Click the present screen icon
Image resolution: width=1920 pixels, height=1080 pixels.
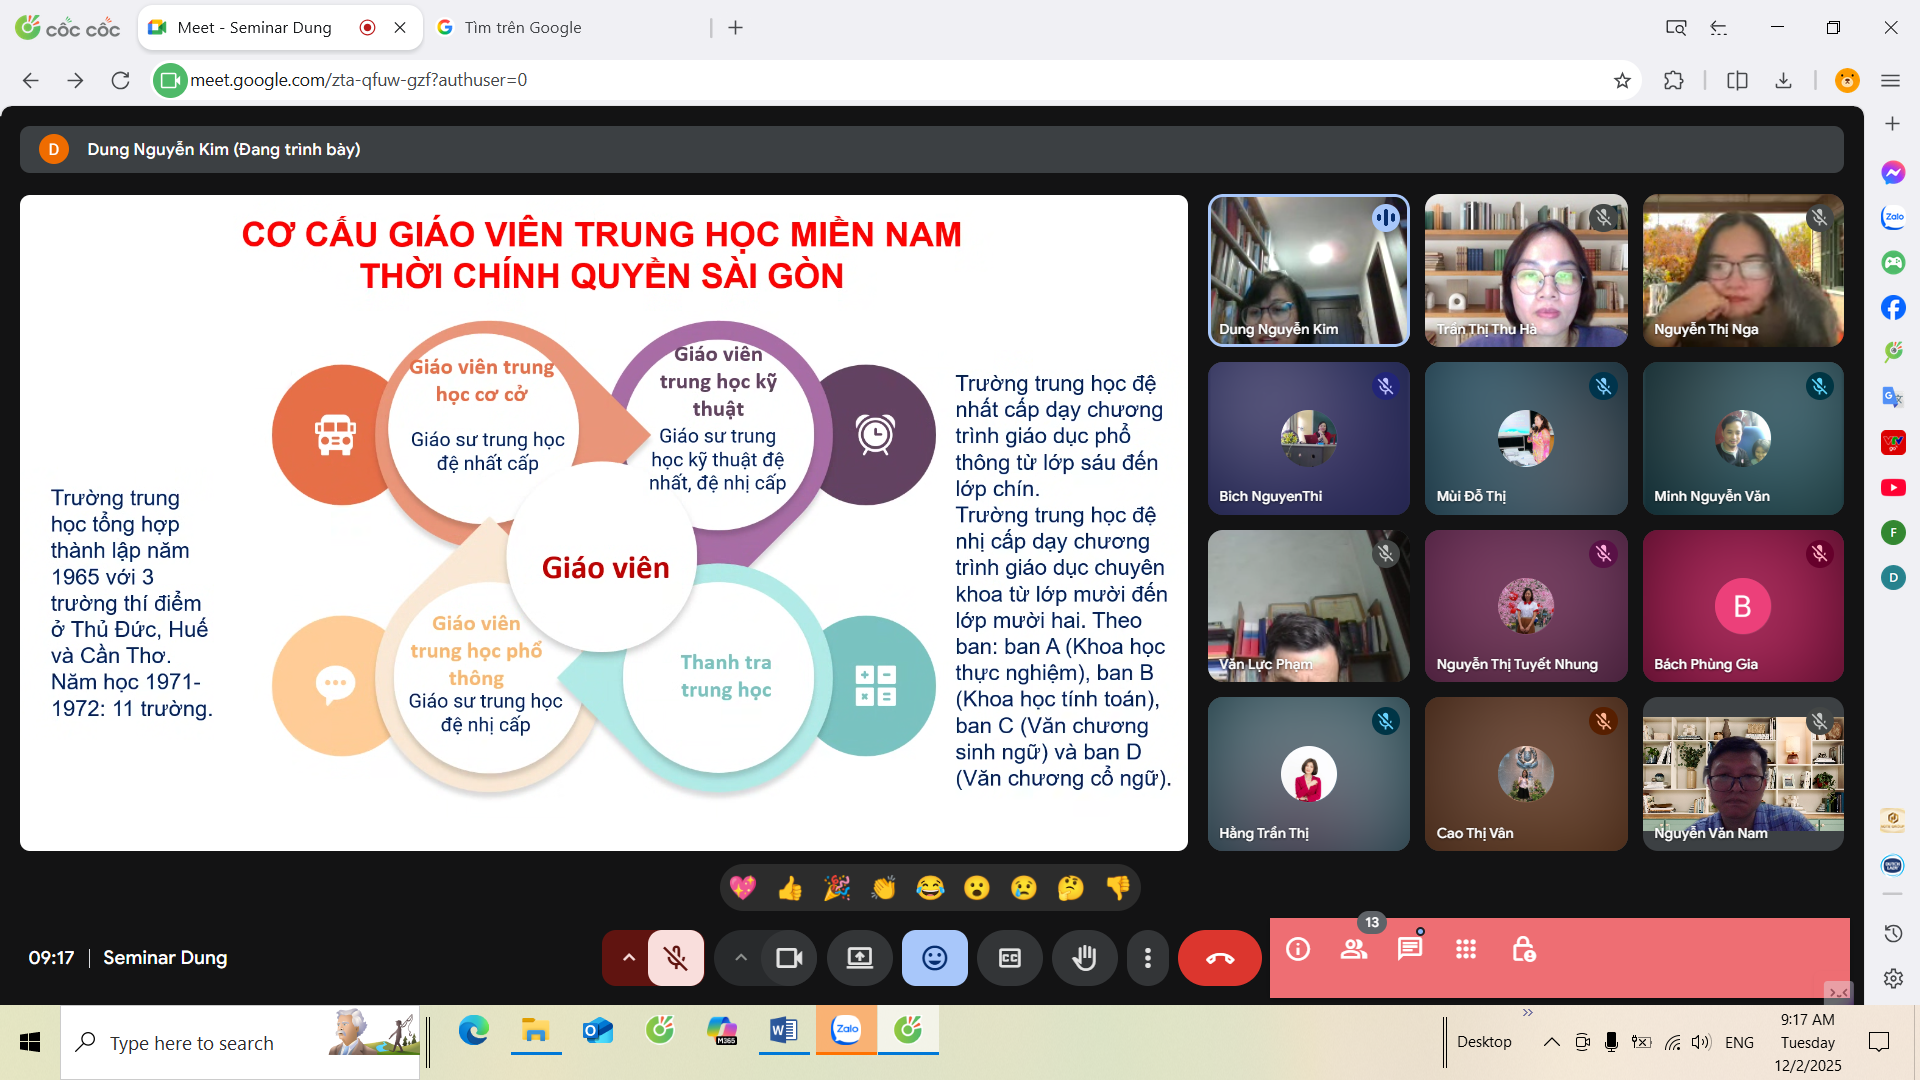(x=859, y=958)
